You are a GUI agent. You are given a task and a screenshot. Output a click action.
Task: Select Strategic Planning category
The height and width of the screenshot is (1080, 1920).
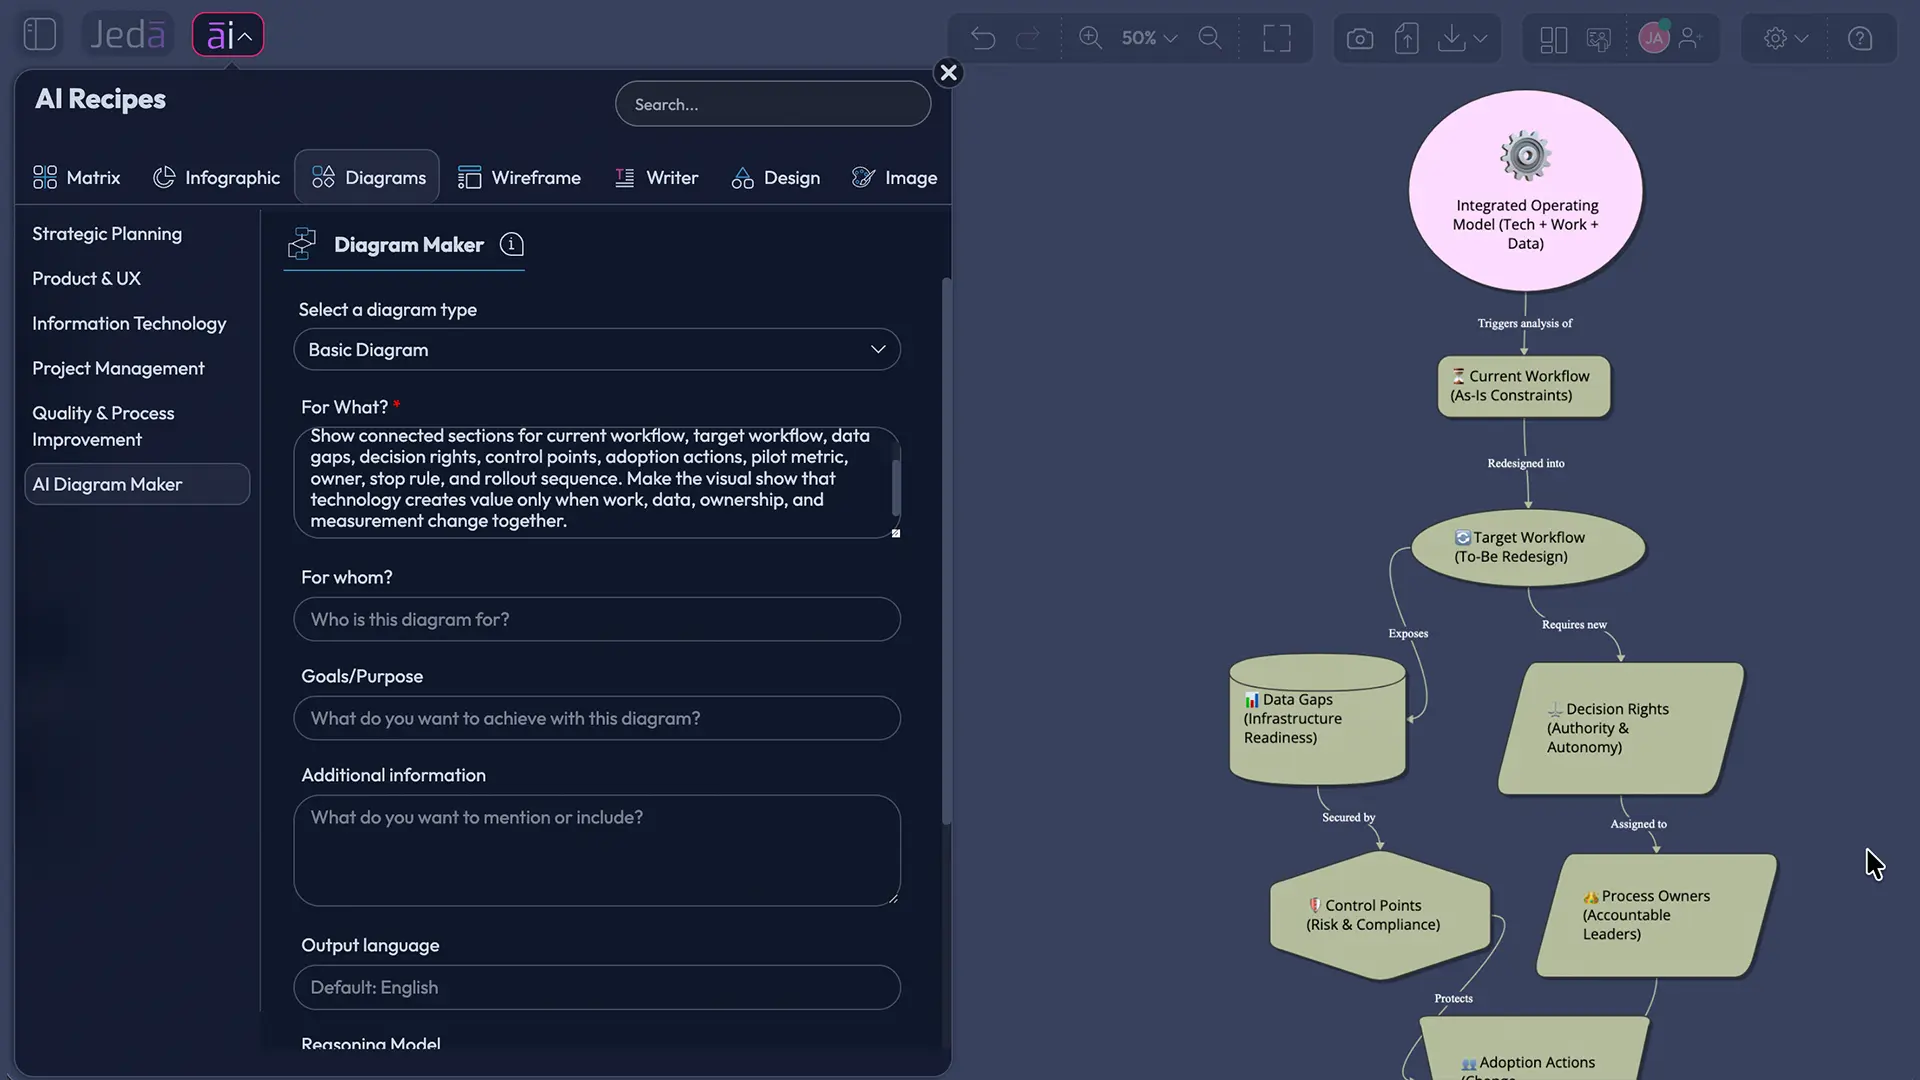(x=107, y=234)
